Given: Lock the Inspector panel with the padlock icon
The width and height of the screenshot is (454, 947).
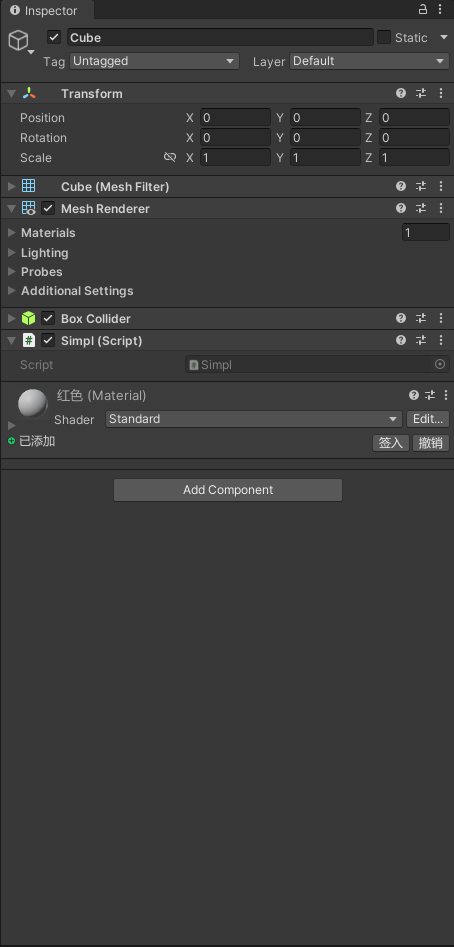Looking at the screenshot, I should [x=423, y=10].
